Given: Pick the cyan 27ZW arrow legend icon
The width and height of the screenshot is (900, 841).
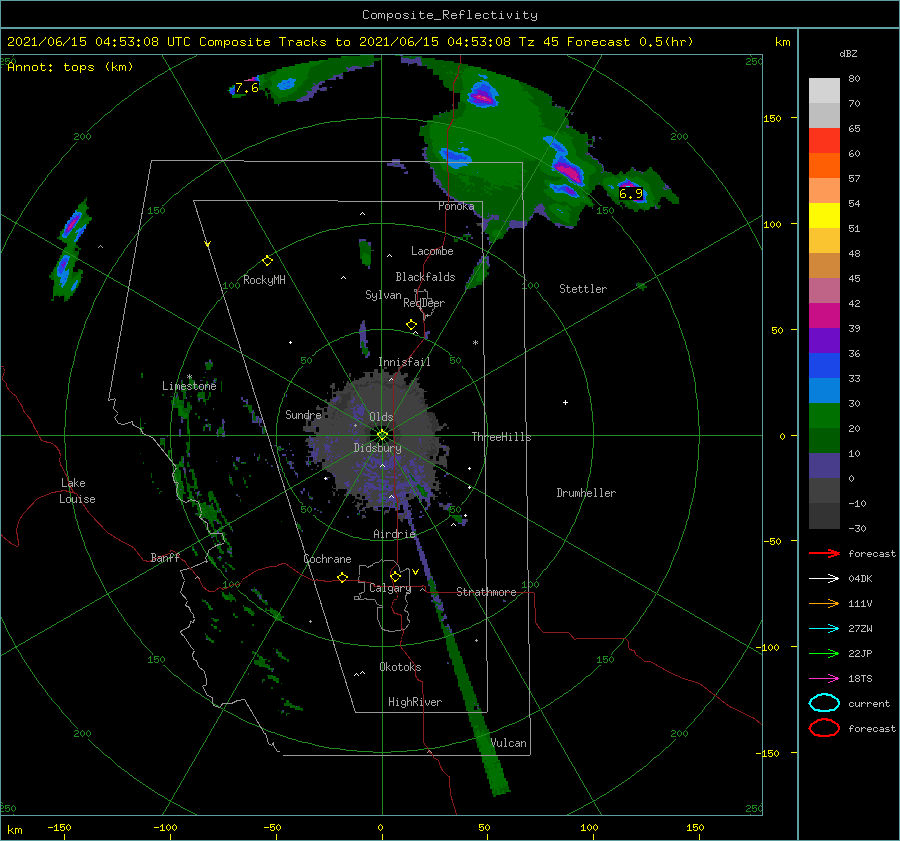Looking at the screenshot, I should tap(824, 629).
